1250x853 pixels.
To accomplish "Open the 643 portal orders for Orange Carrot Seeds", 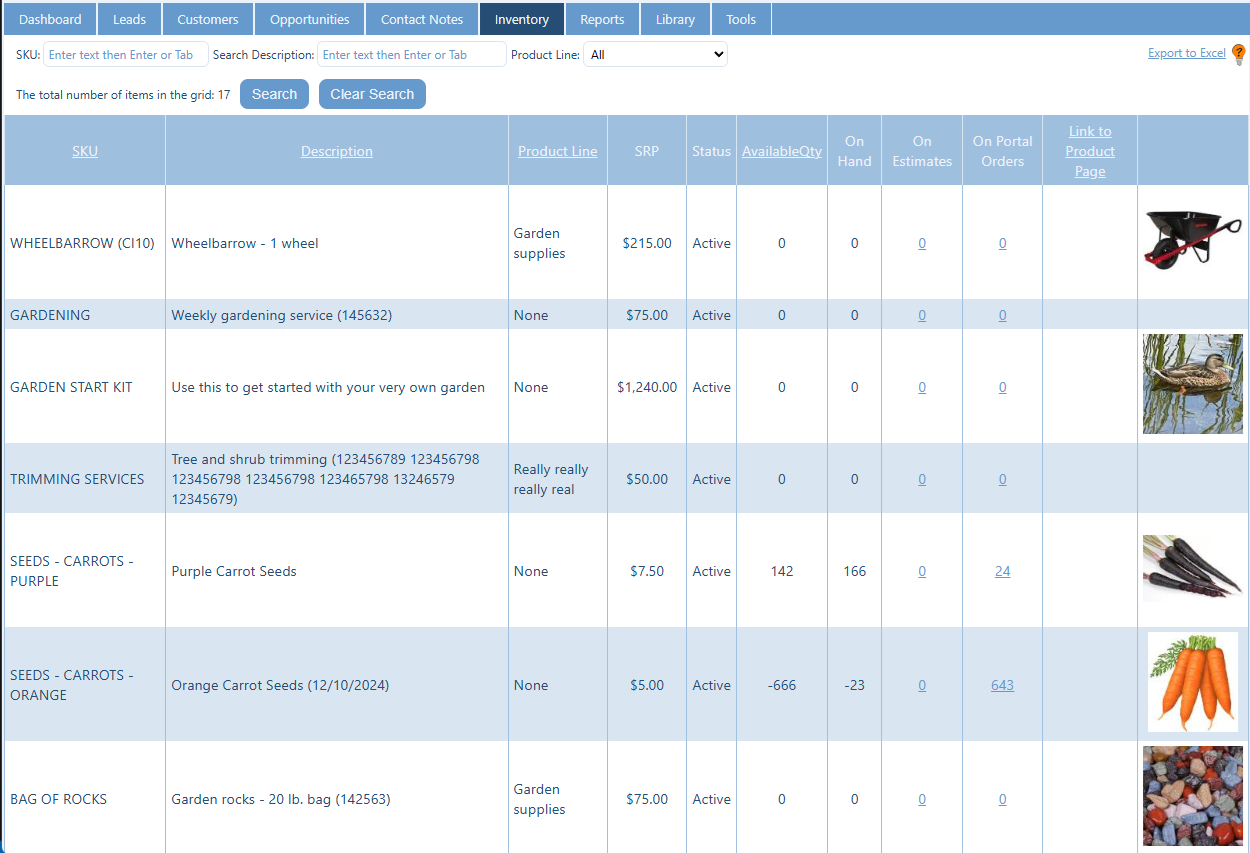I will pyautogui.click(x=1002, y=685).
